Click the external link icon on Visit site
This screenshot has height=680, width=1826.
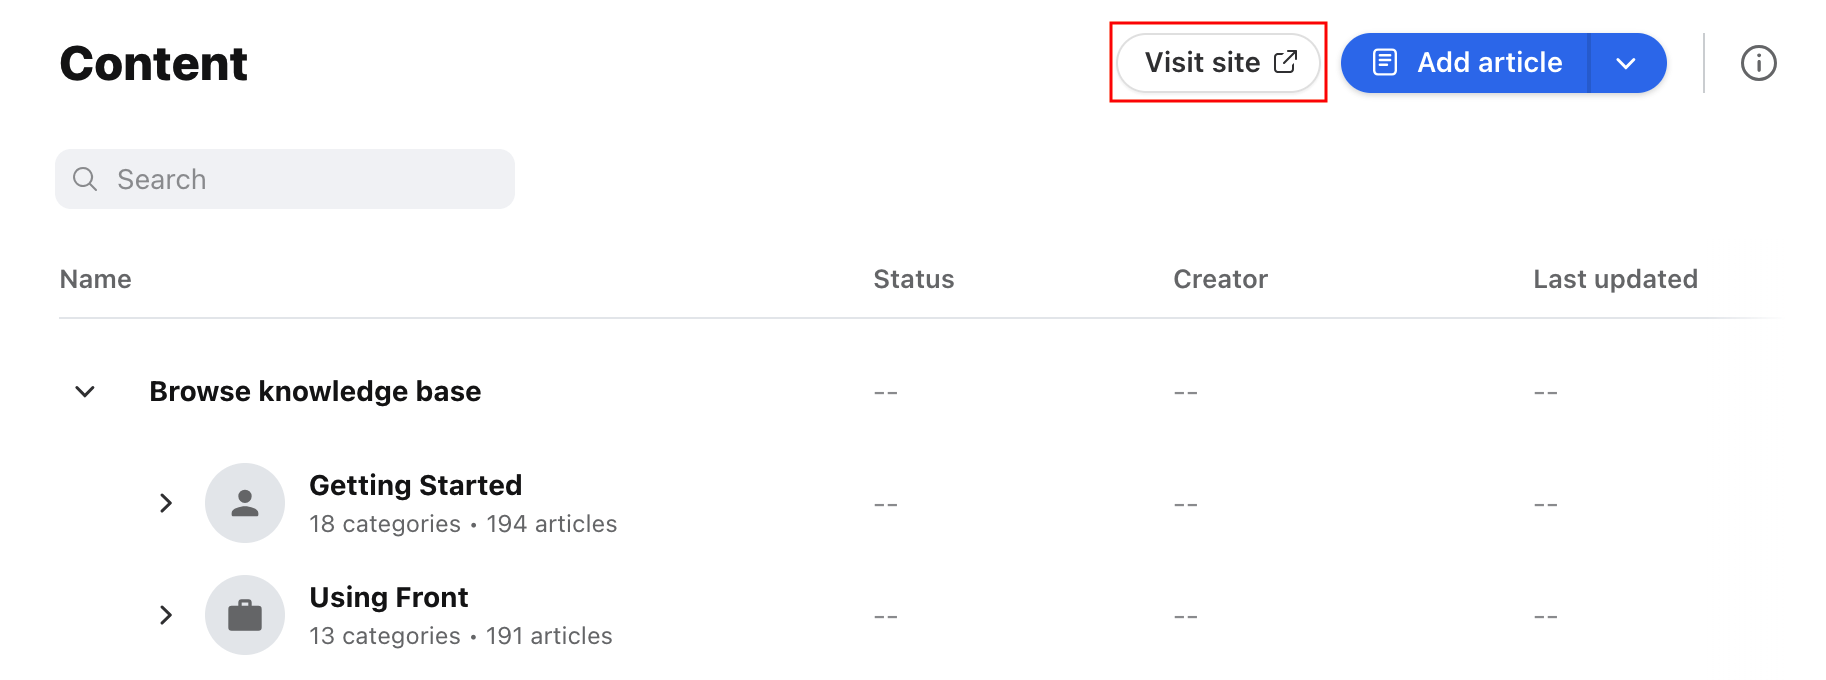1285,61
